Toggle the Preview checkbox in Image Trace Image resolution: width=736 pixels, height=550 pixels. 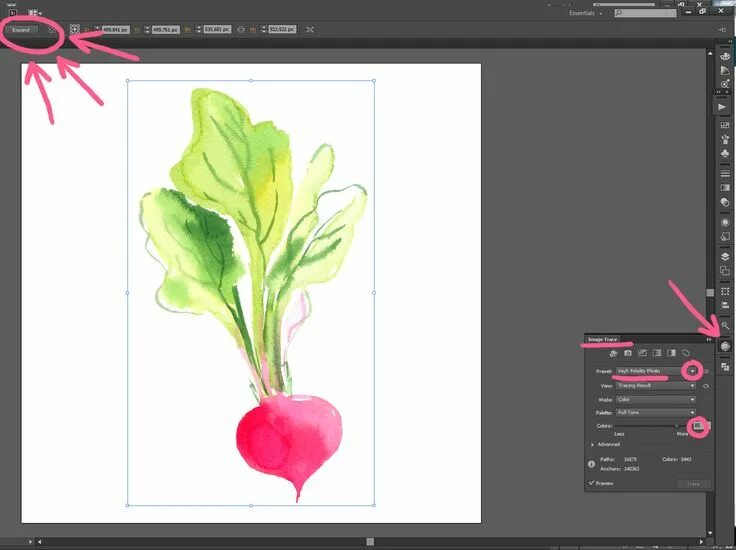[x=591, y=483]
